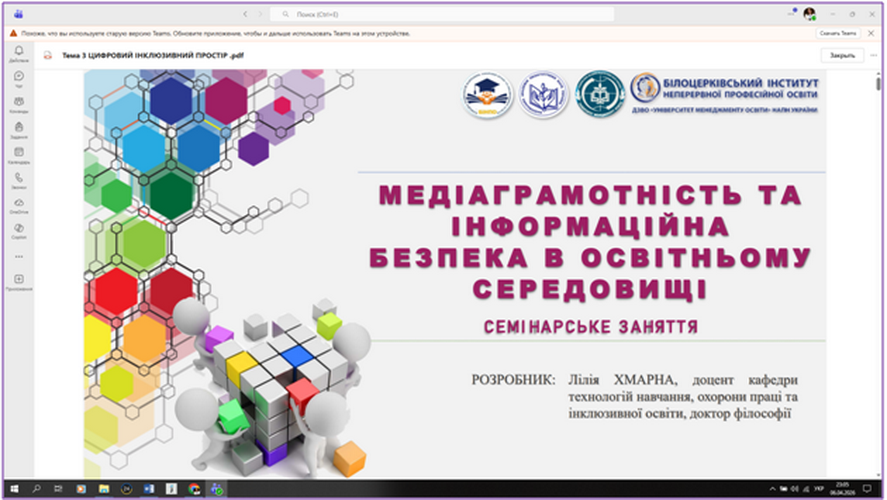
Task: Go to Teams (Команды) in the sidebar
Action: point(19,104)
